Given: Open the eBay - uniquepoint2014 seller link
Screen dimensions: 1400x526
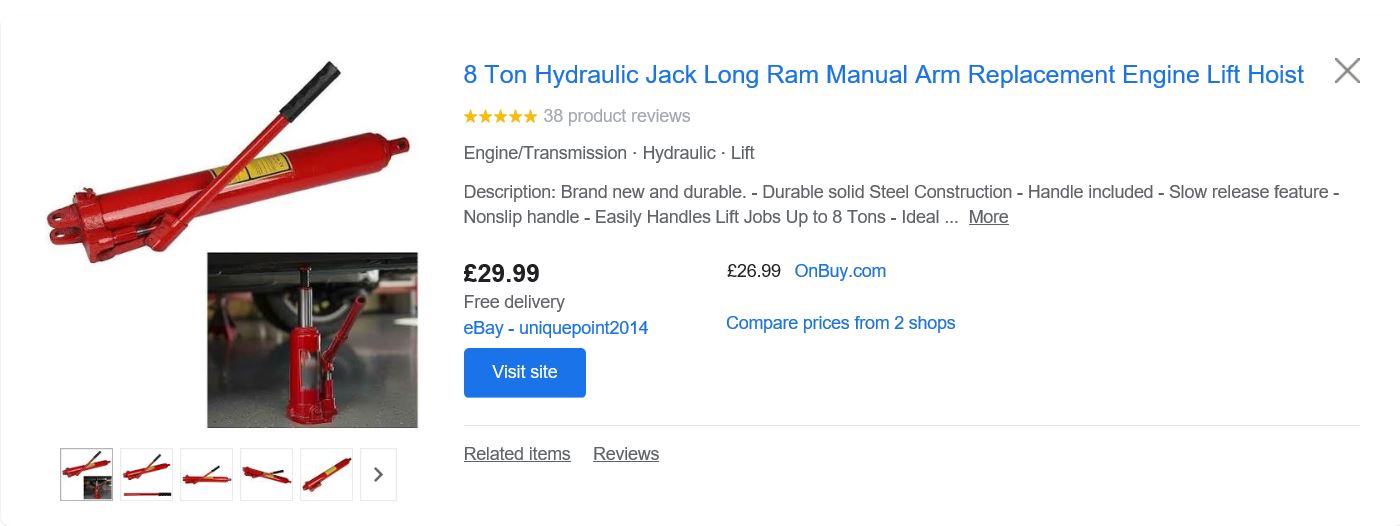Looking at the screenshot, I should click(x=556, y=328).
